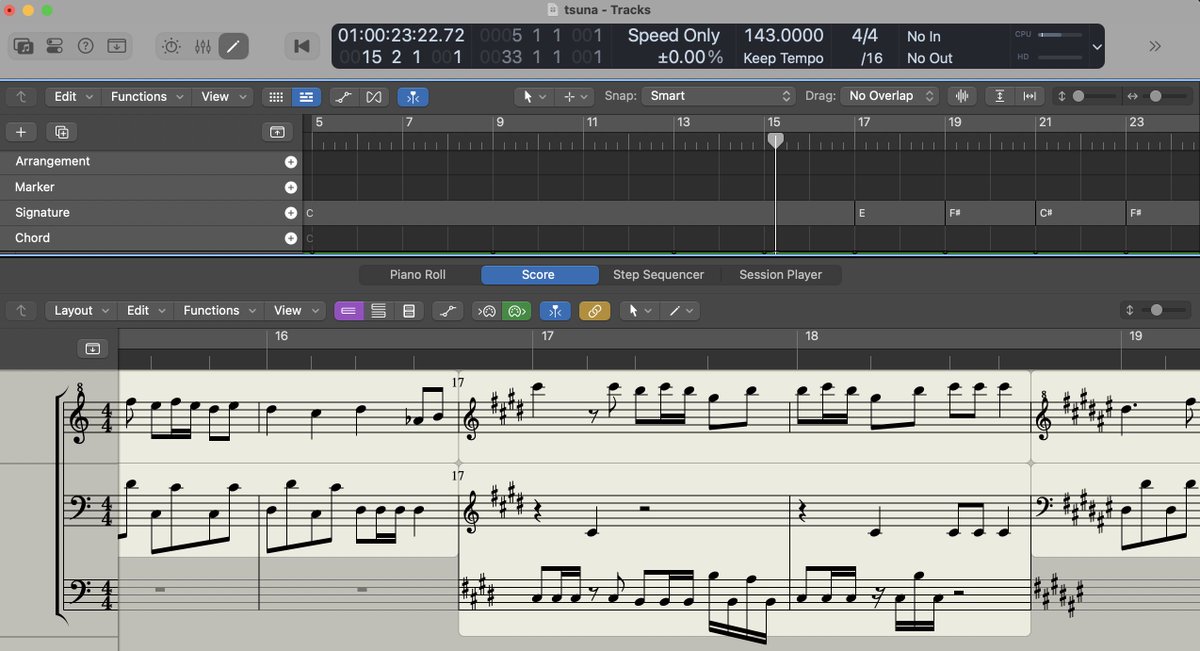Open the Score editor View menu
This screenshot has width=1200, height=651.
[296, 311]
